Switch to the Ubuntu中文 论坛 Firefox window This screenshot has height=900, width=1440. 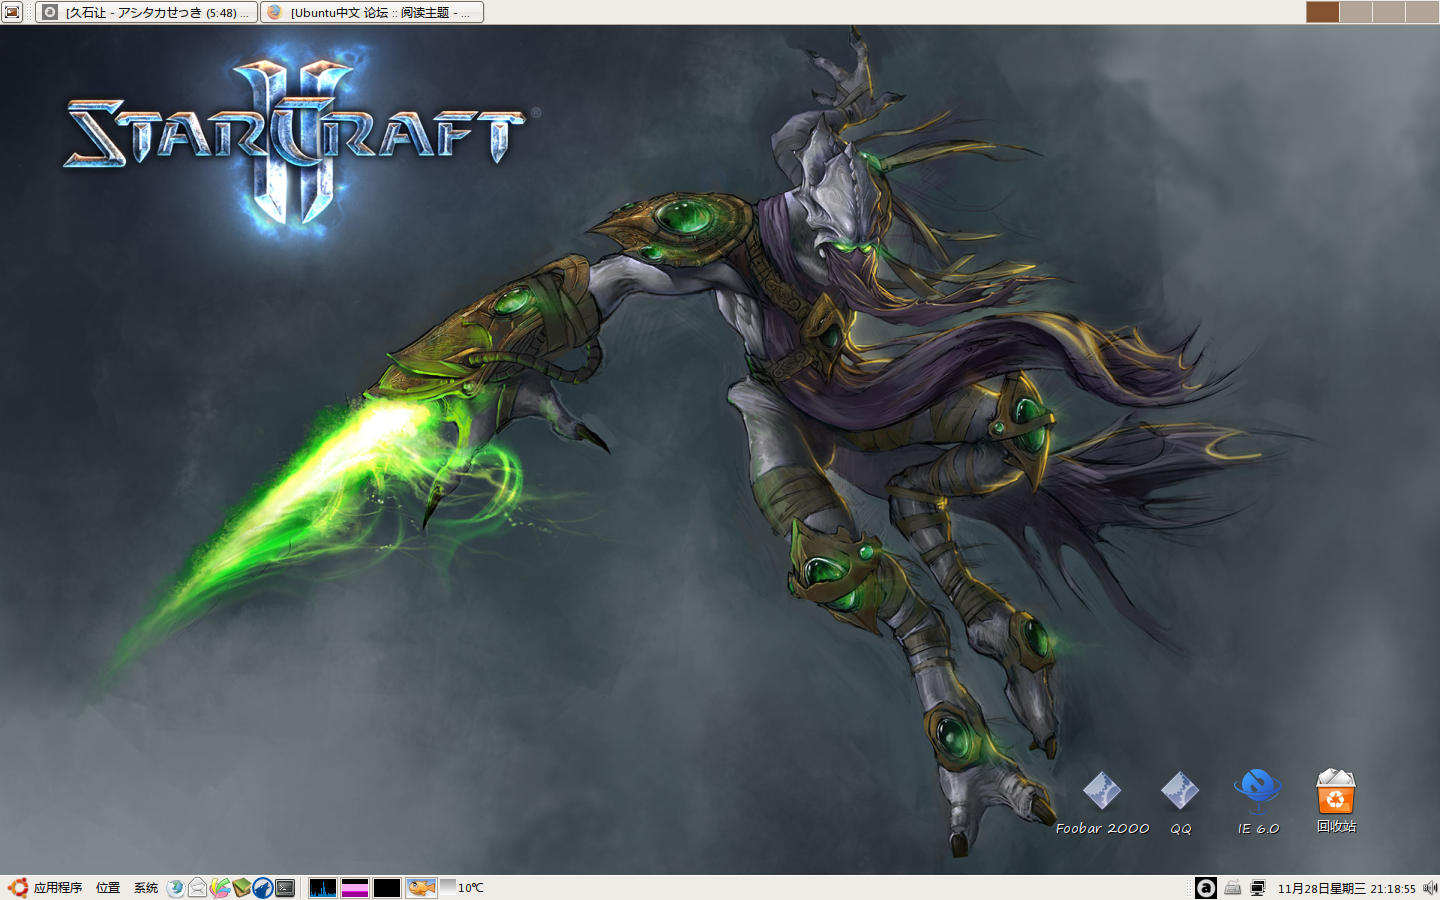[372, 12]
